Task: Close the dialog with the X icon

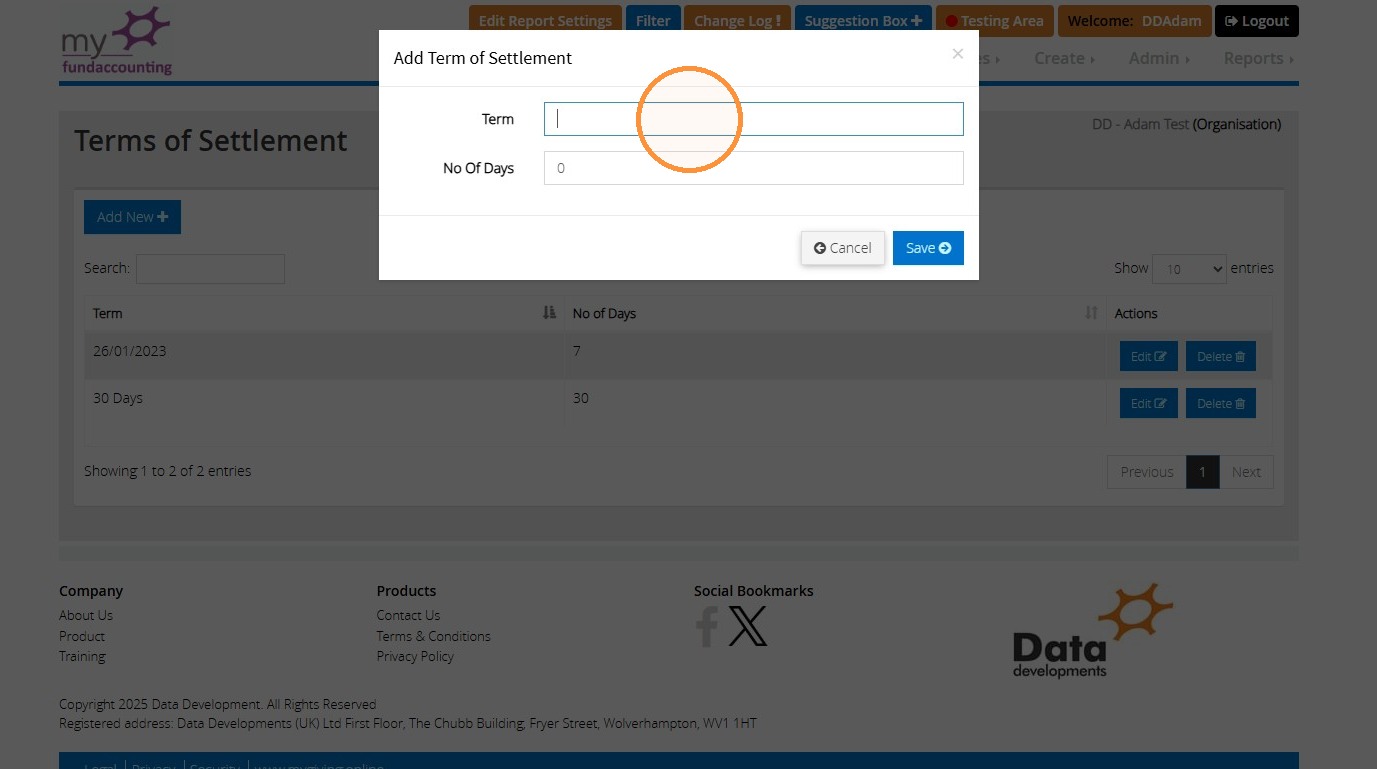Action: click(x=958, y=54)
